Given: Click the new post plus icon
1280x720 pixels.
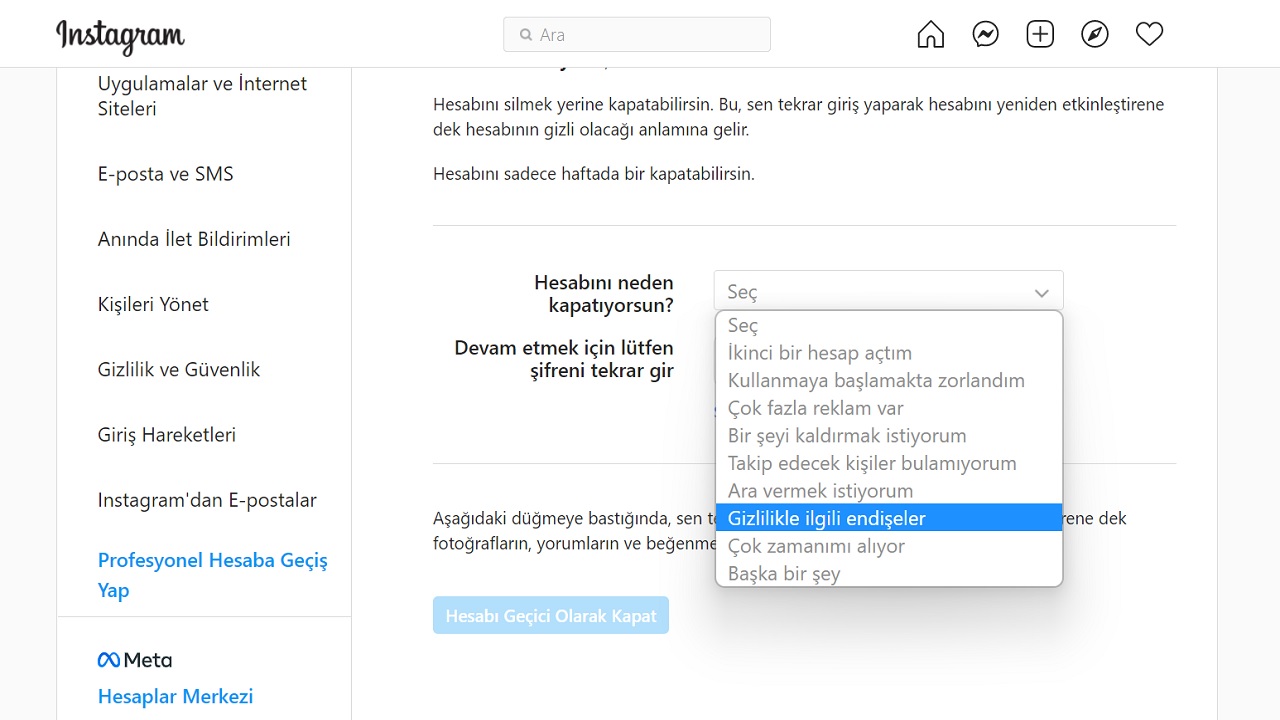Looking at the screenshot, I should click(1040, 35).
